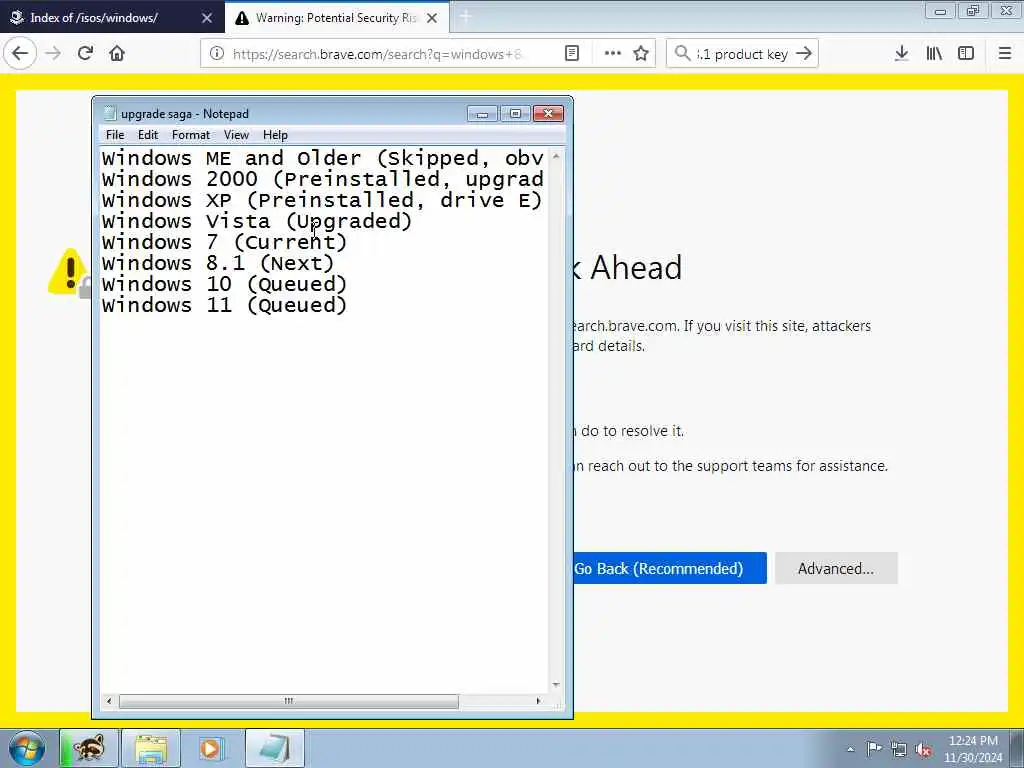Close the upgrade saga Notepad window
Image resolution: width=1024 pixels, height=768 pixels.
[549, 114]
